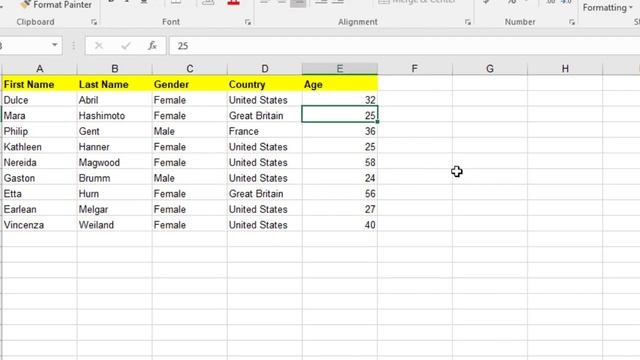The image size is (640, 360).
Task: Select the cell containing Hashimoto
Action: 115,116
